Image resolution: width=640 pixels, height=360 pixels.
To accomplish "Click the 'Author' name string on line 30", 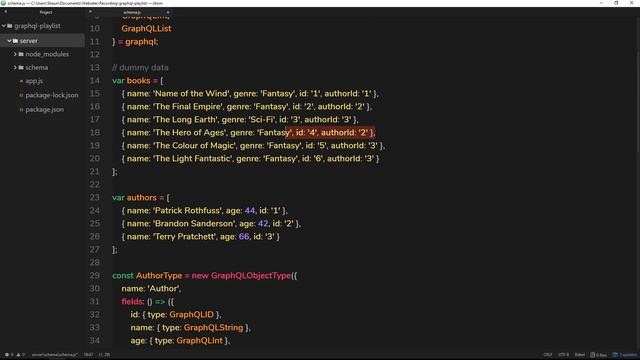I will click(x=163, y=289).
